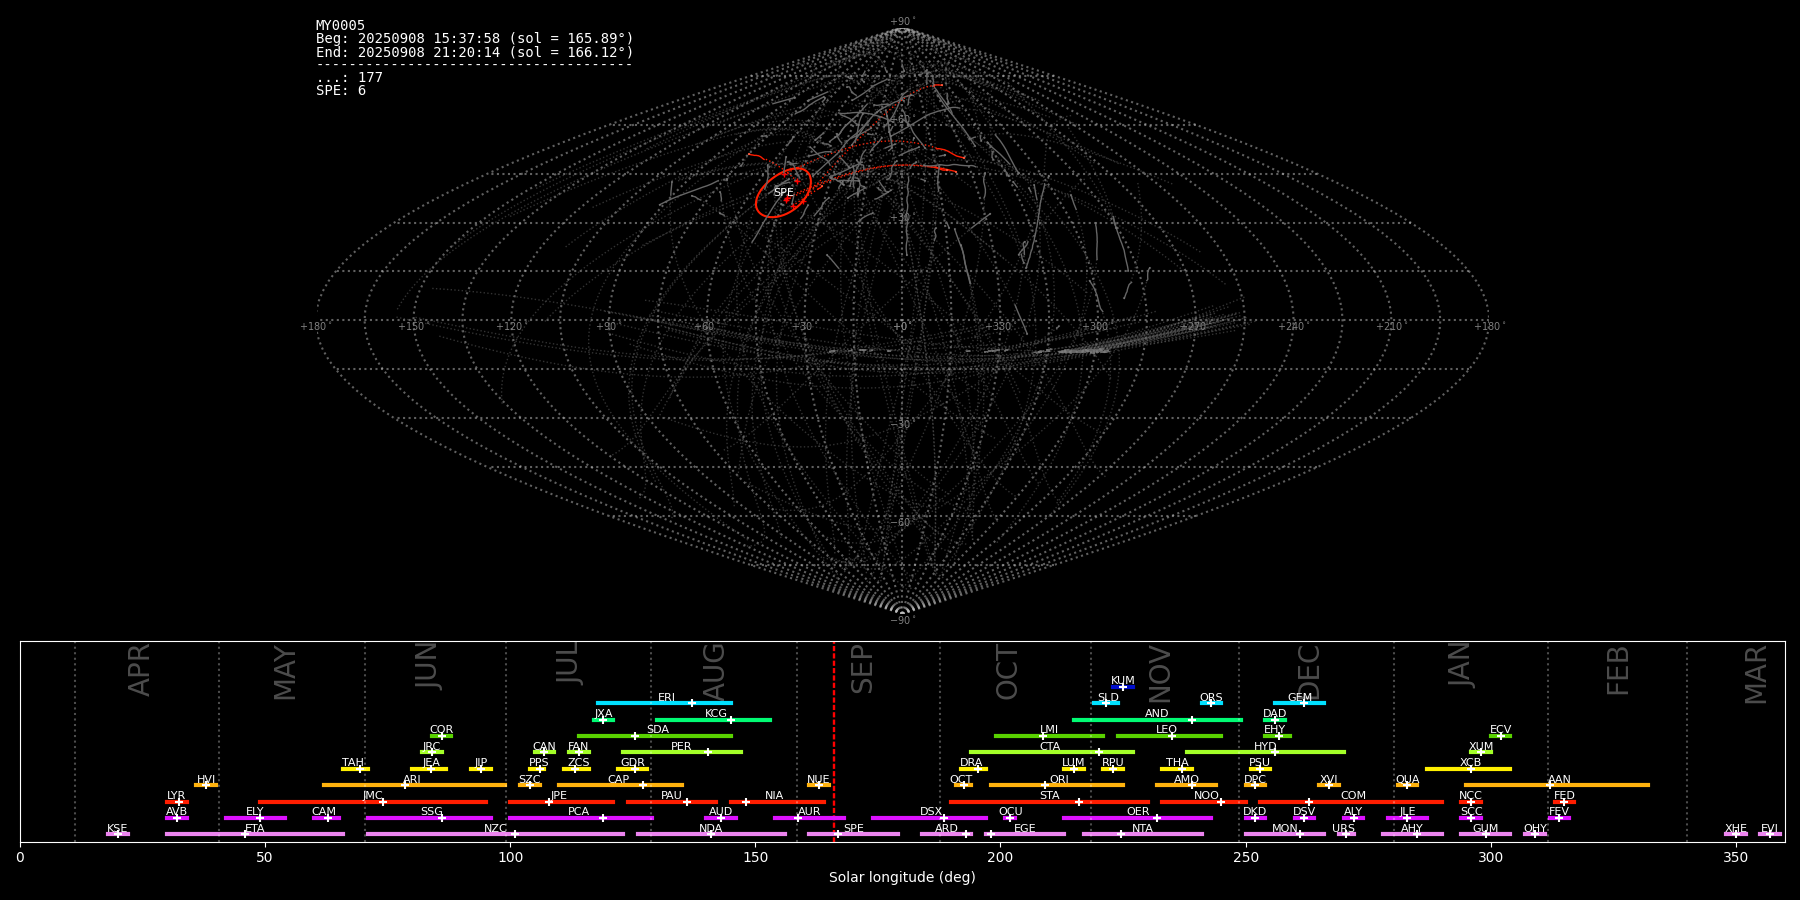Select the COM shower label

(1353, 796)
